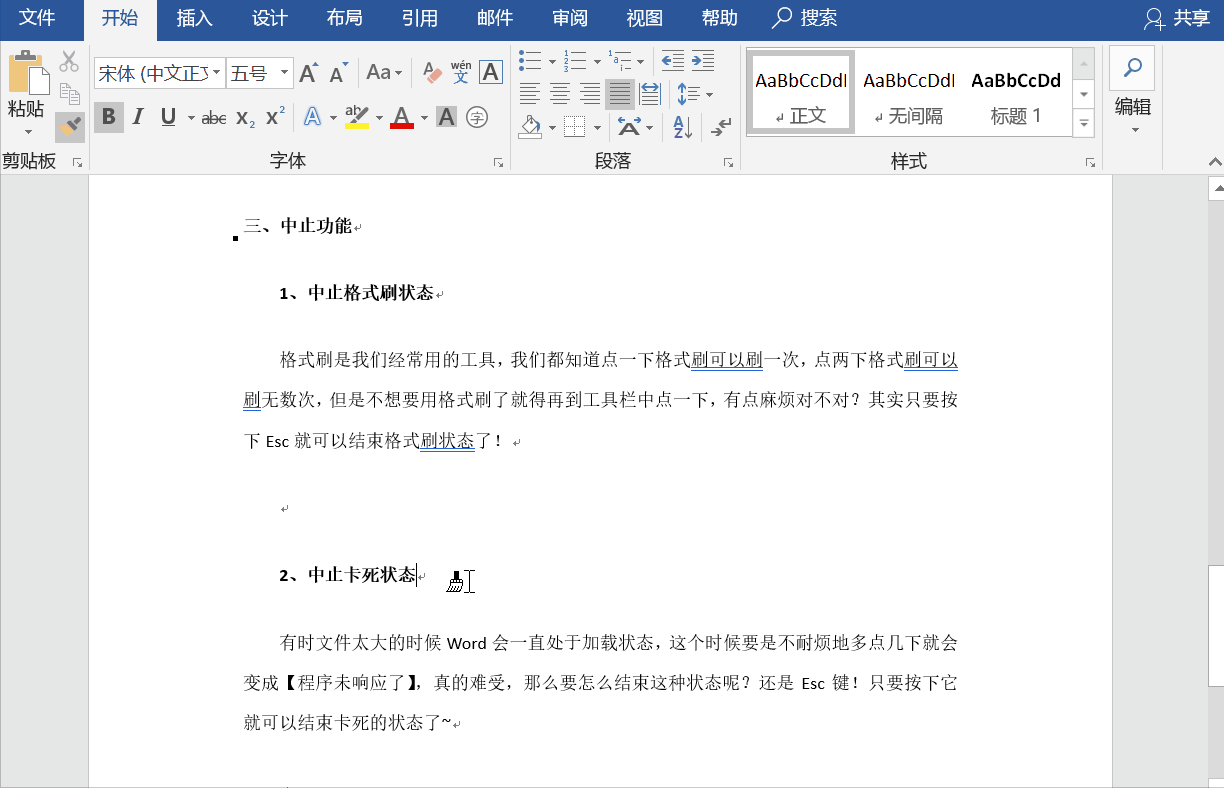
Task: Open the 文件 tab
Action: coord(38,17)
